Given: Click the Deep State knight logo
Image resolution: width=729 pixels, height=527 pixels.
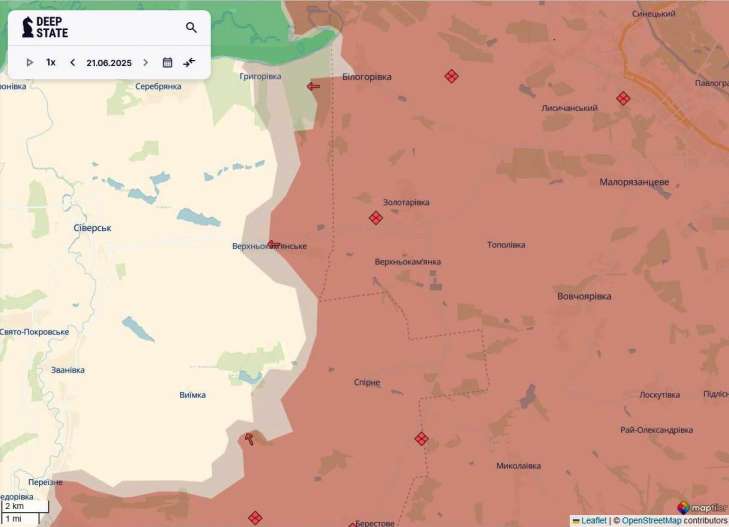Looking at the screenshot, I should coord(28,27).
